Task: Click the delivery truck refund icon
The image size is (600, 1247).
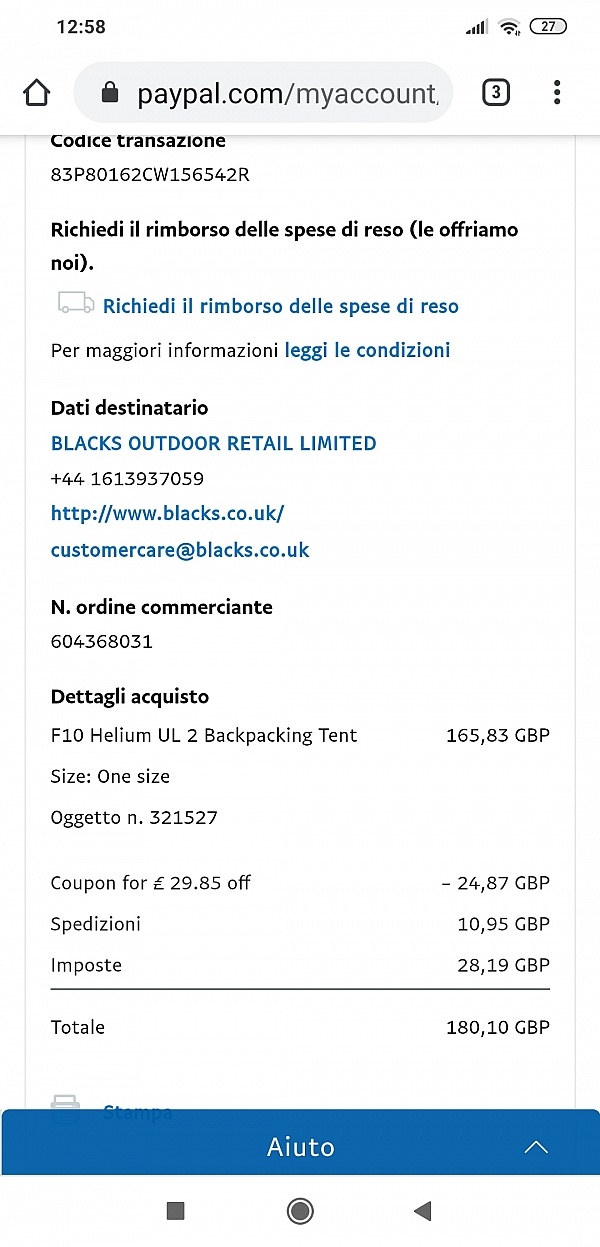Action: tap(76, 303)
